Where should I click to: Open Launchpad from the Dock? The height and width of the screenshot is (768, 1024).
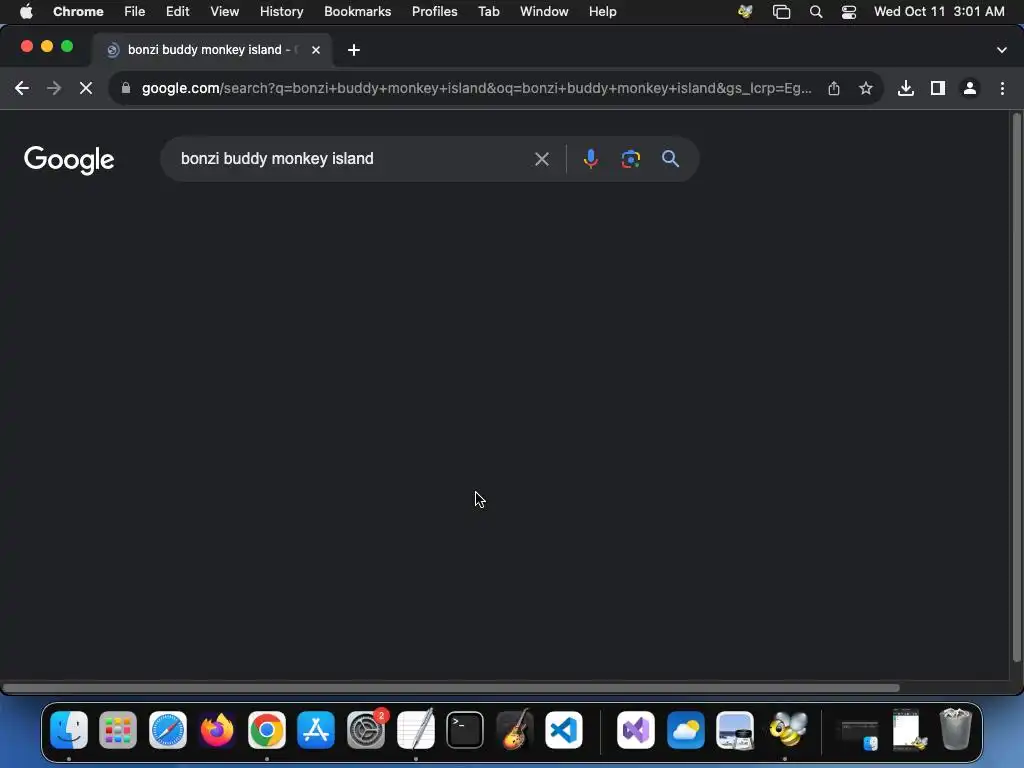click(118, 730)
